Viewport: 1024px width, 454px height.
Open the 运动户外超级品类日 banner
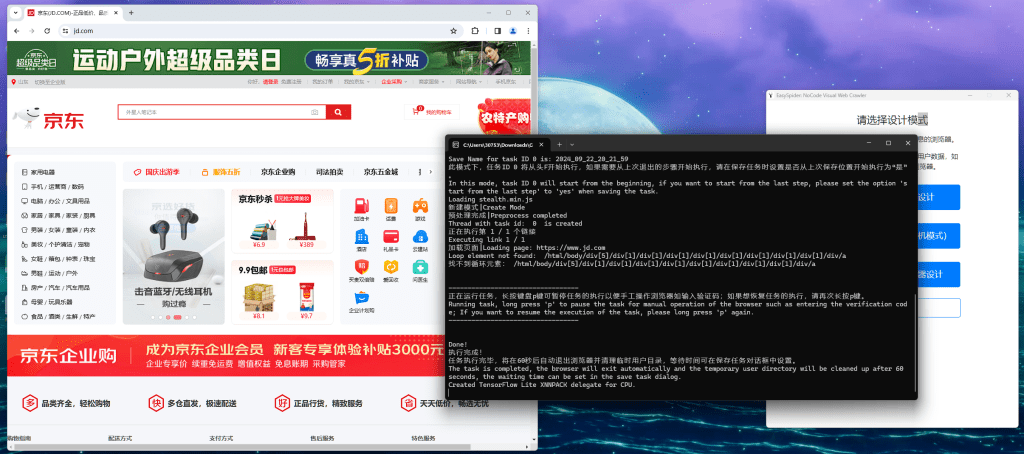pos(268,59)
